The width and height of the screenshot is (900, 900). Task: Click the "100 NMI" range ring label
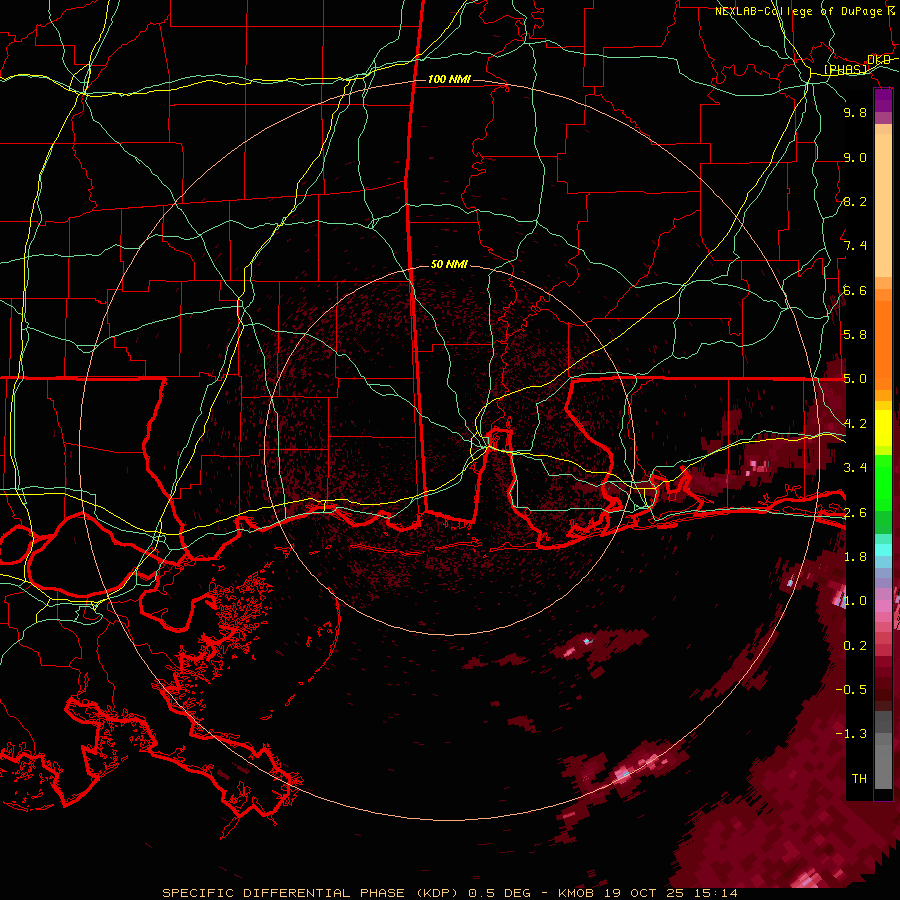(449, 79)
